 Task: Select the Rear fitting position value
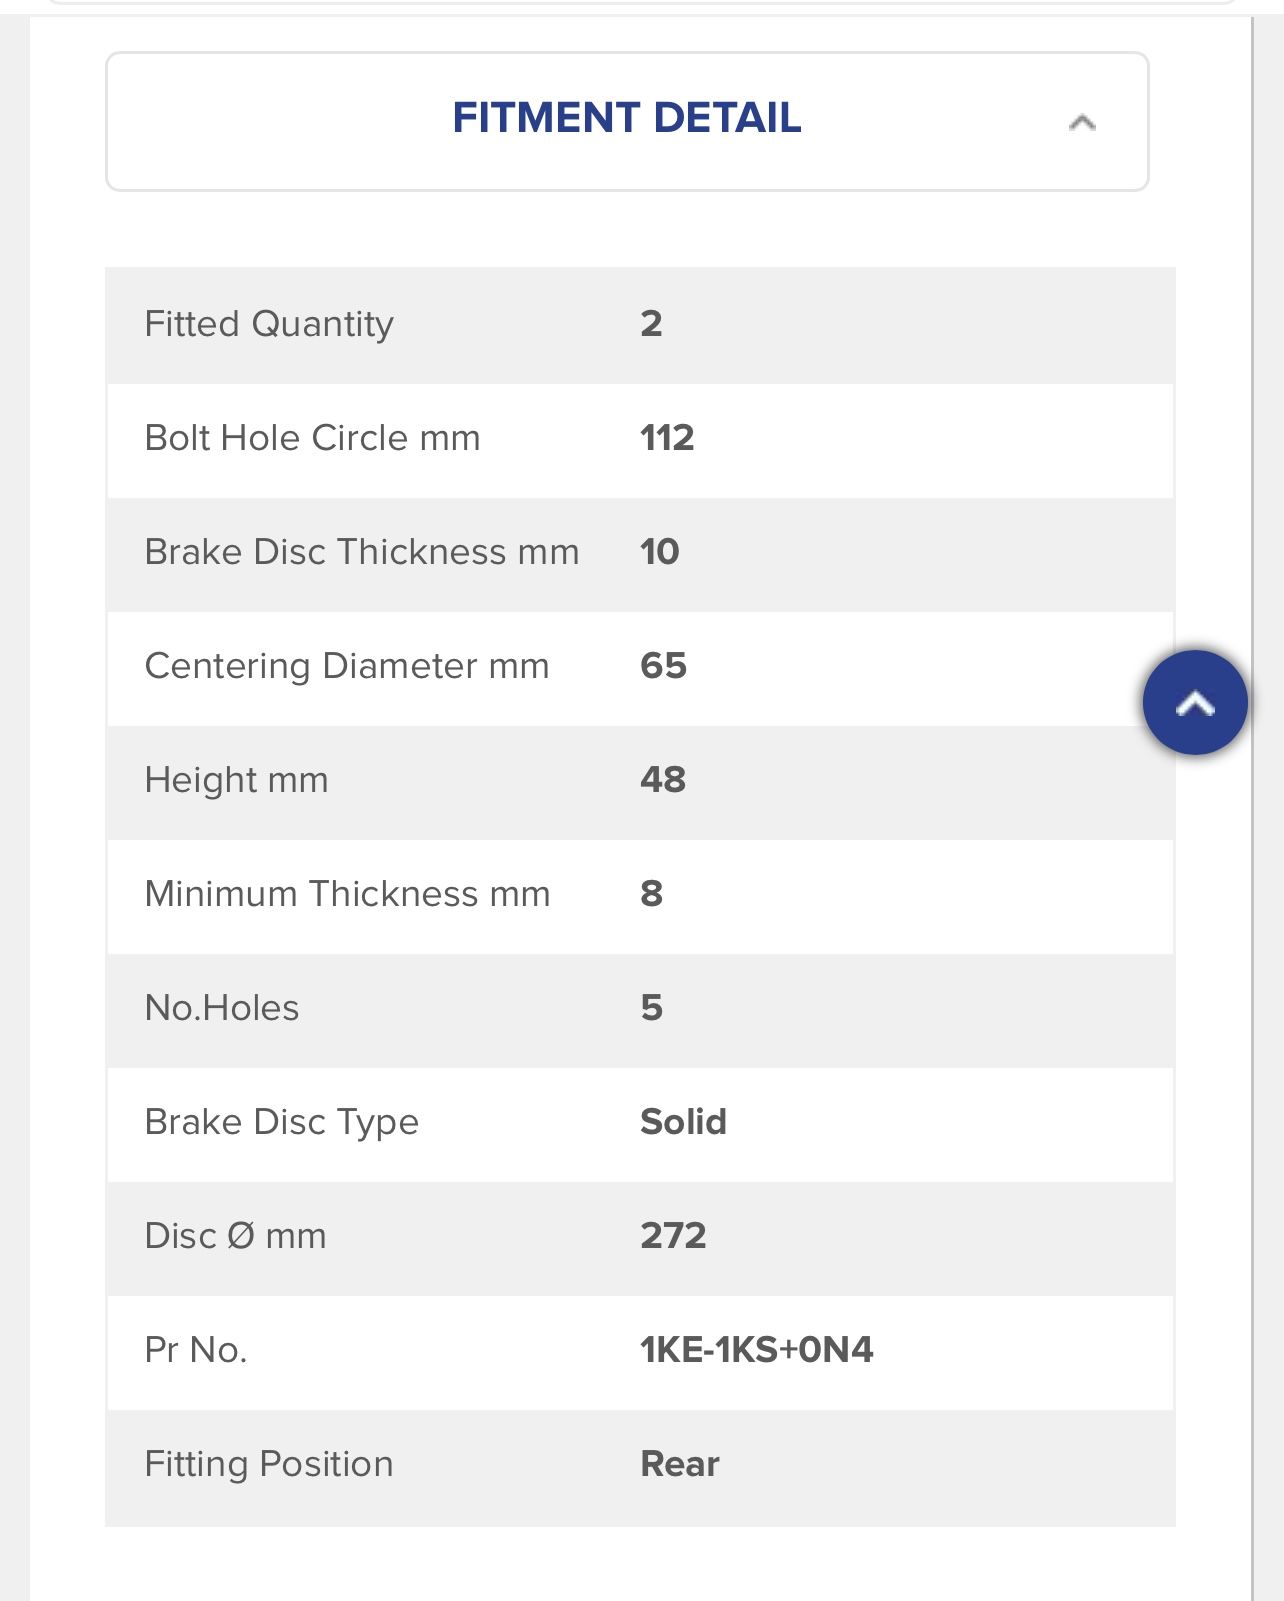point(680,1464)
